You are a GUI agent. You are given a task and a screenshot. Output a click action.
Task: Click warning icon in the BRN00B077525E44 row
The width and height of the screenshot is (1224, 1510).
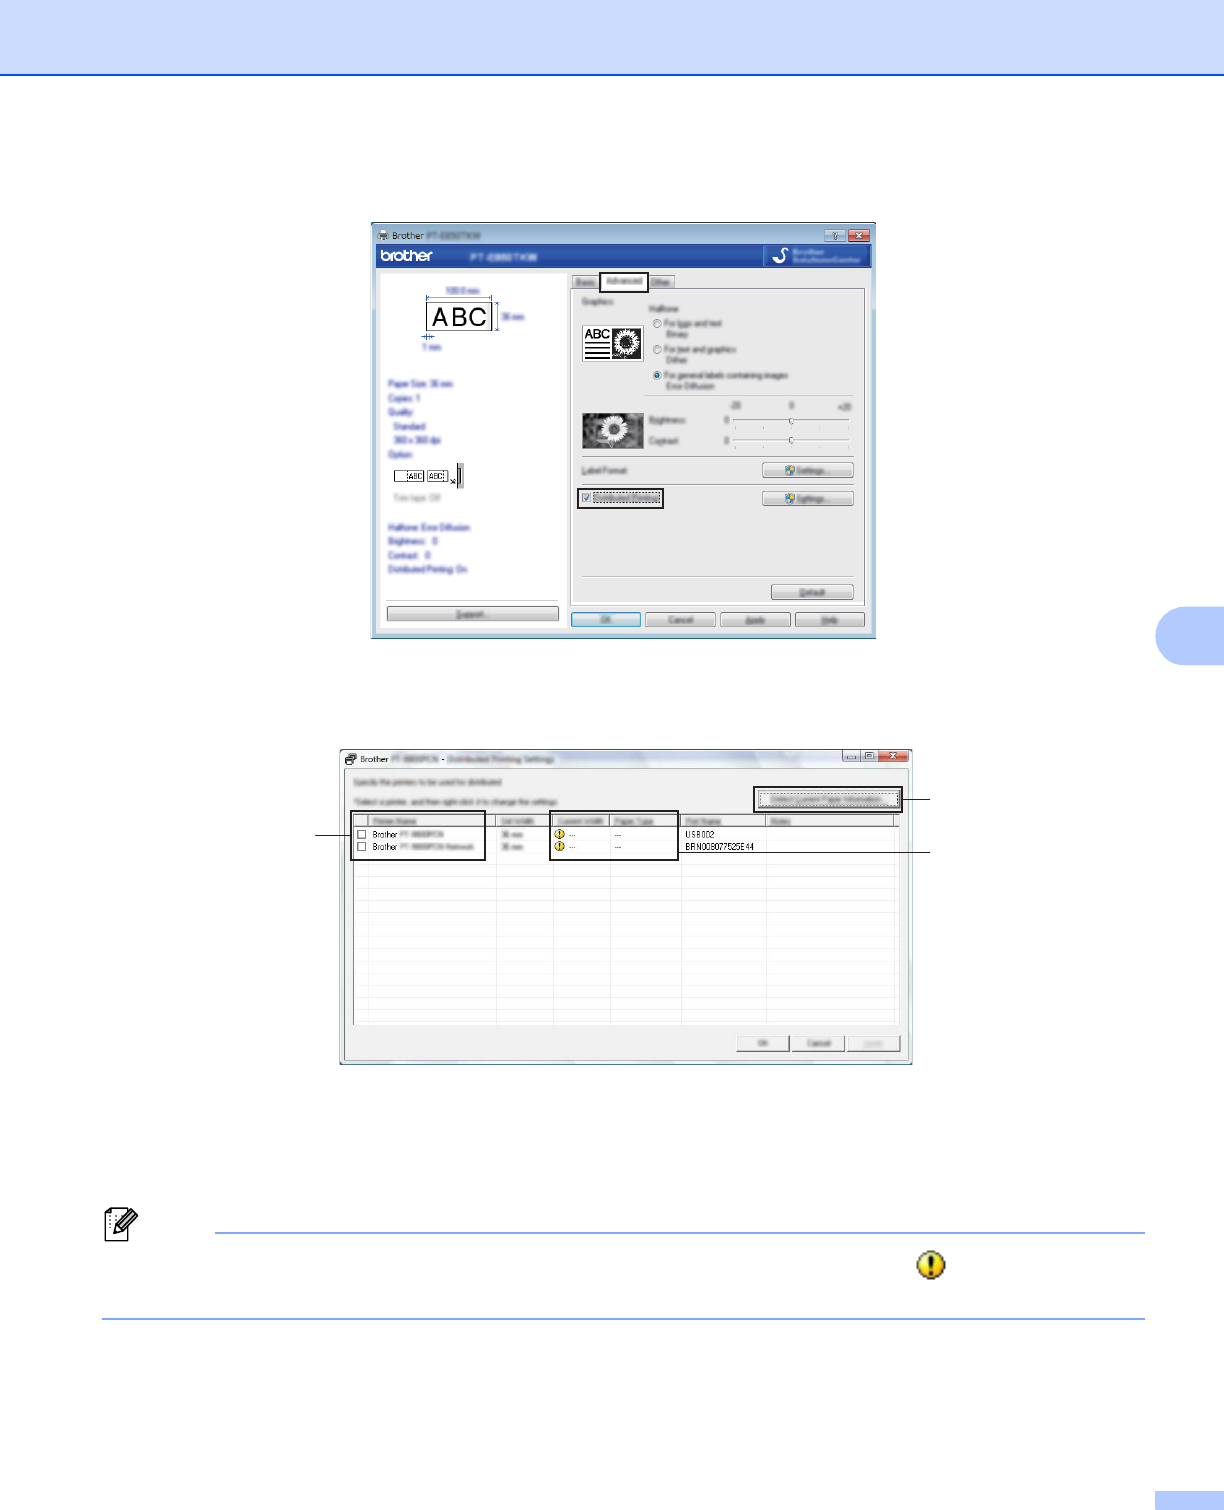pyautogui.click(x=559, y=846)
